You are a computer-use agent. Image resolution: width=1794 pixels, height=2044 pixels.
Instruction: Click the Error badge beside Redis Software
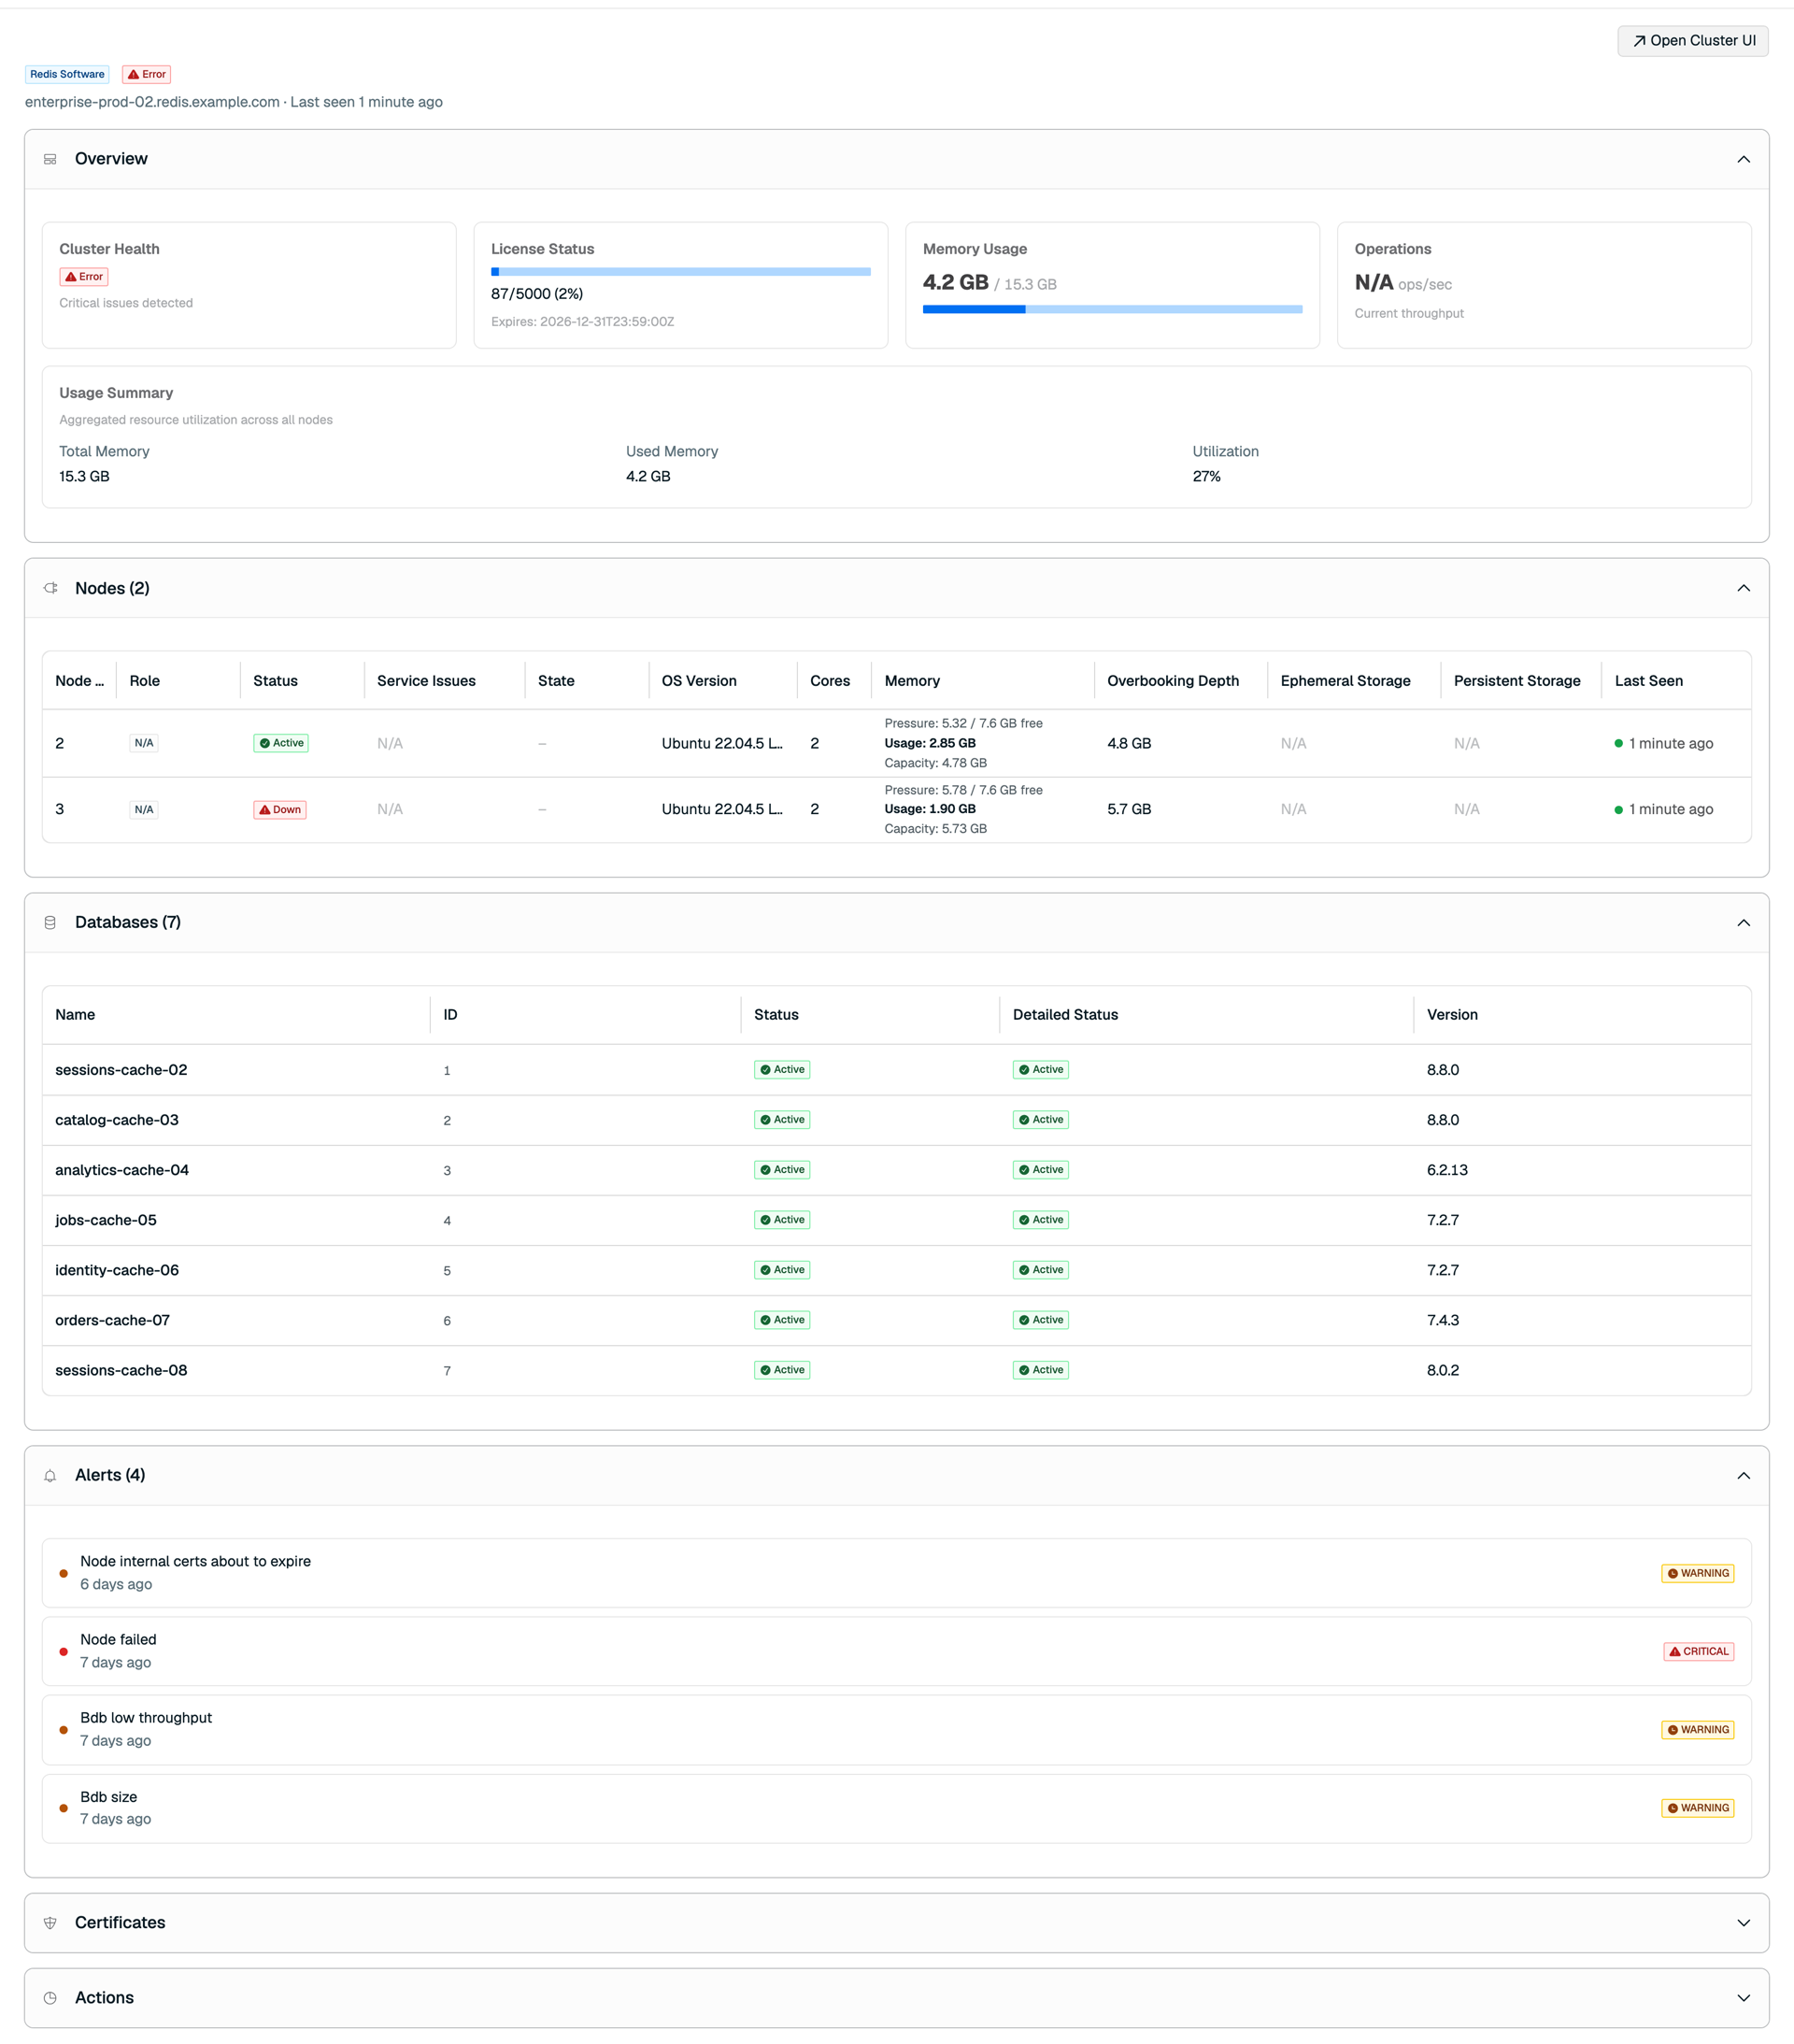tap(146, 74)
